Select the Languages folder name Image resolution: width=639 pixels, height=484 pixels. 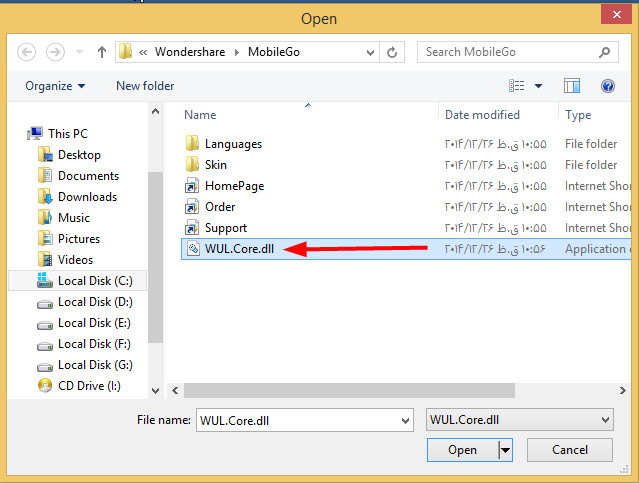[x=233, y=144]
